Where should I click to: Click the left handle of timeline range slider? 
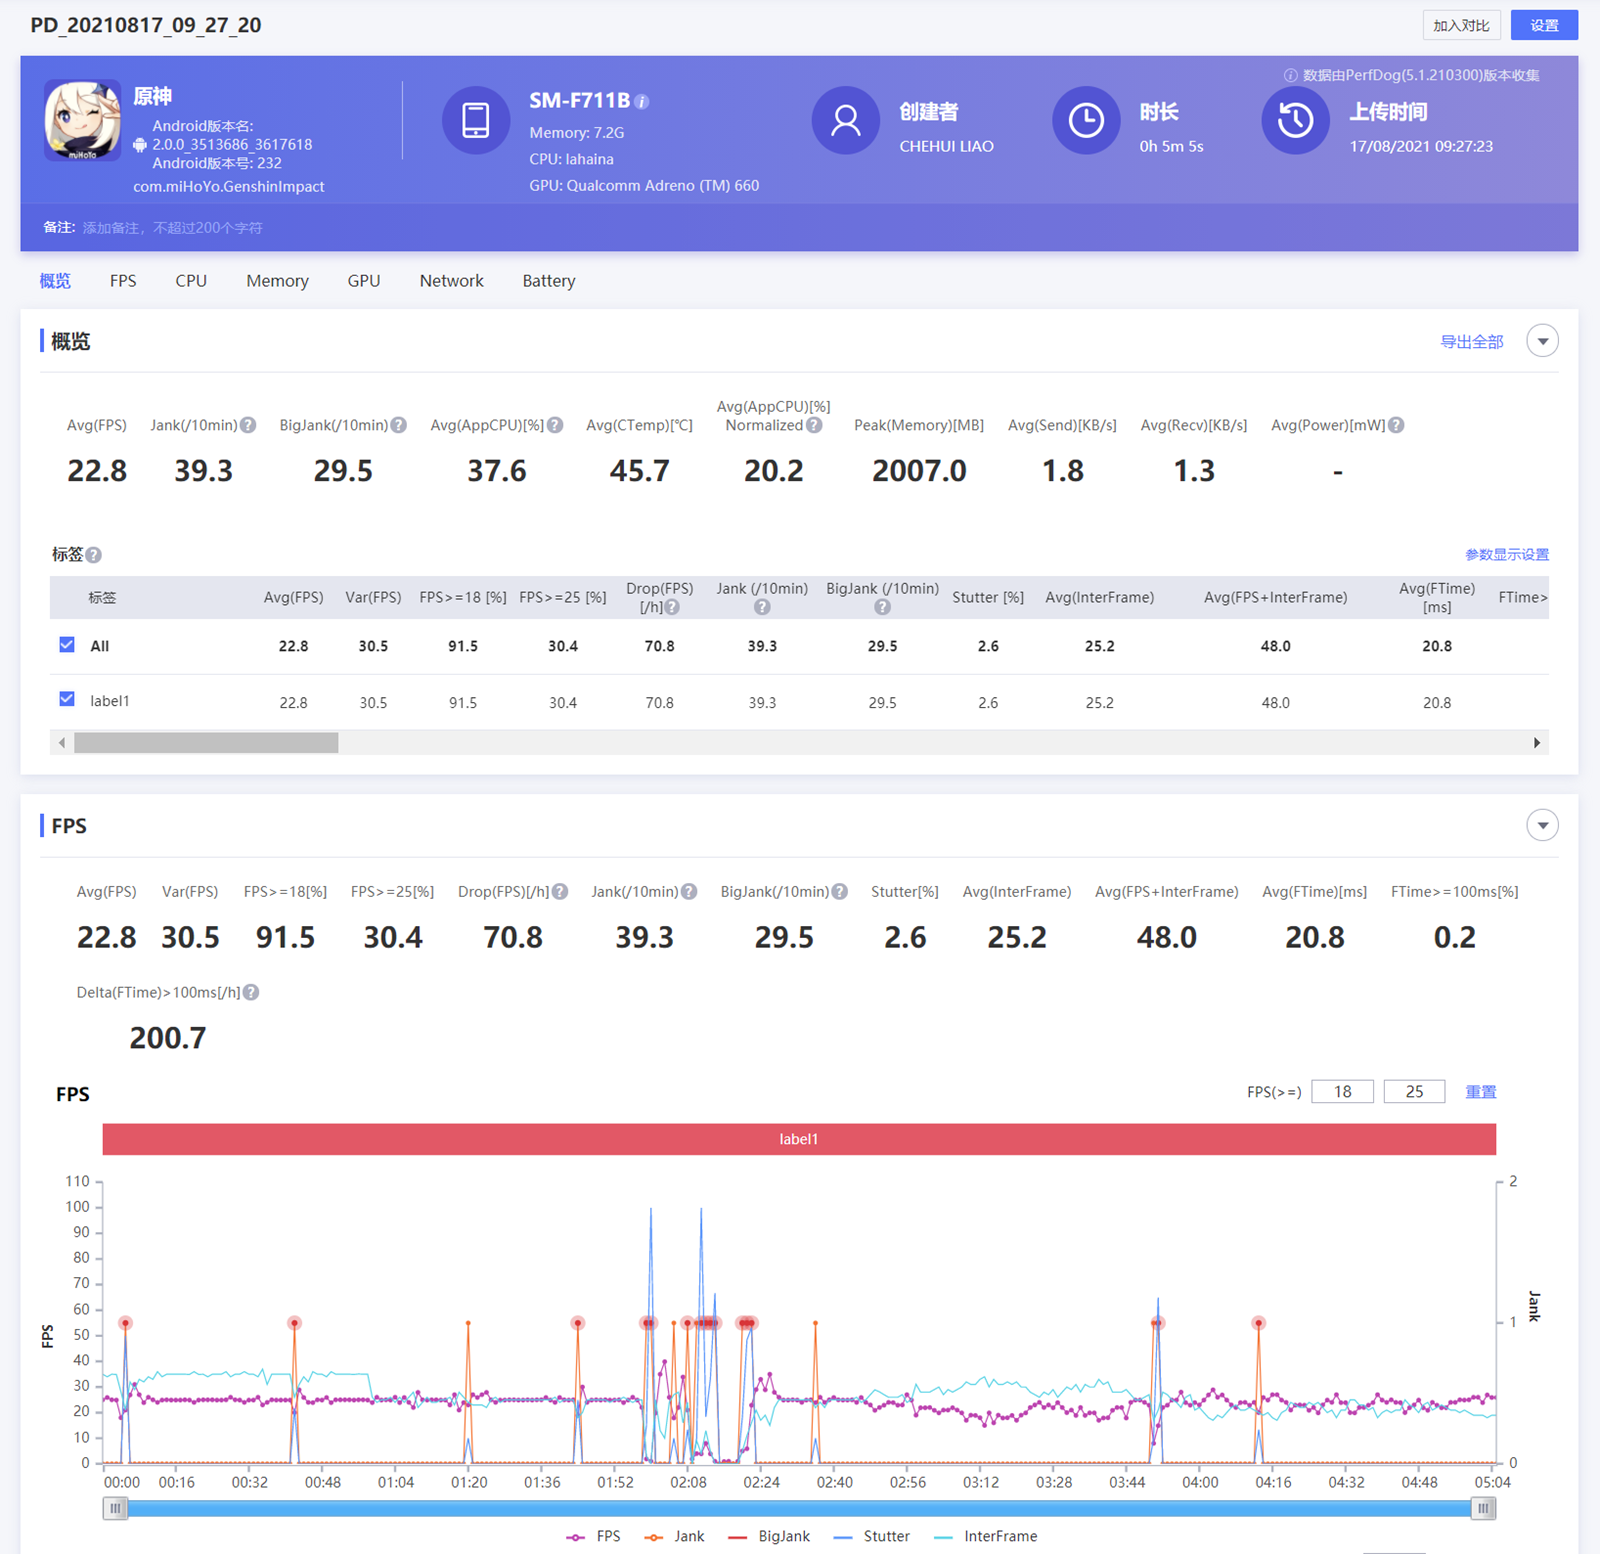tap(115, 1508)
